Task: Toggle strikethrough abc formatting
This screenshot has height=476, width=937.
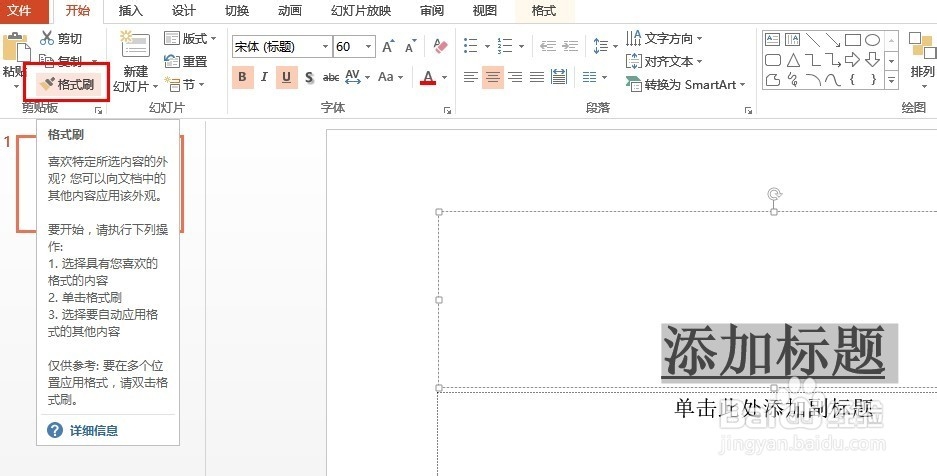Action: tap(330, 77)
